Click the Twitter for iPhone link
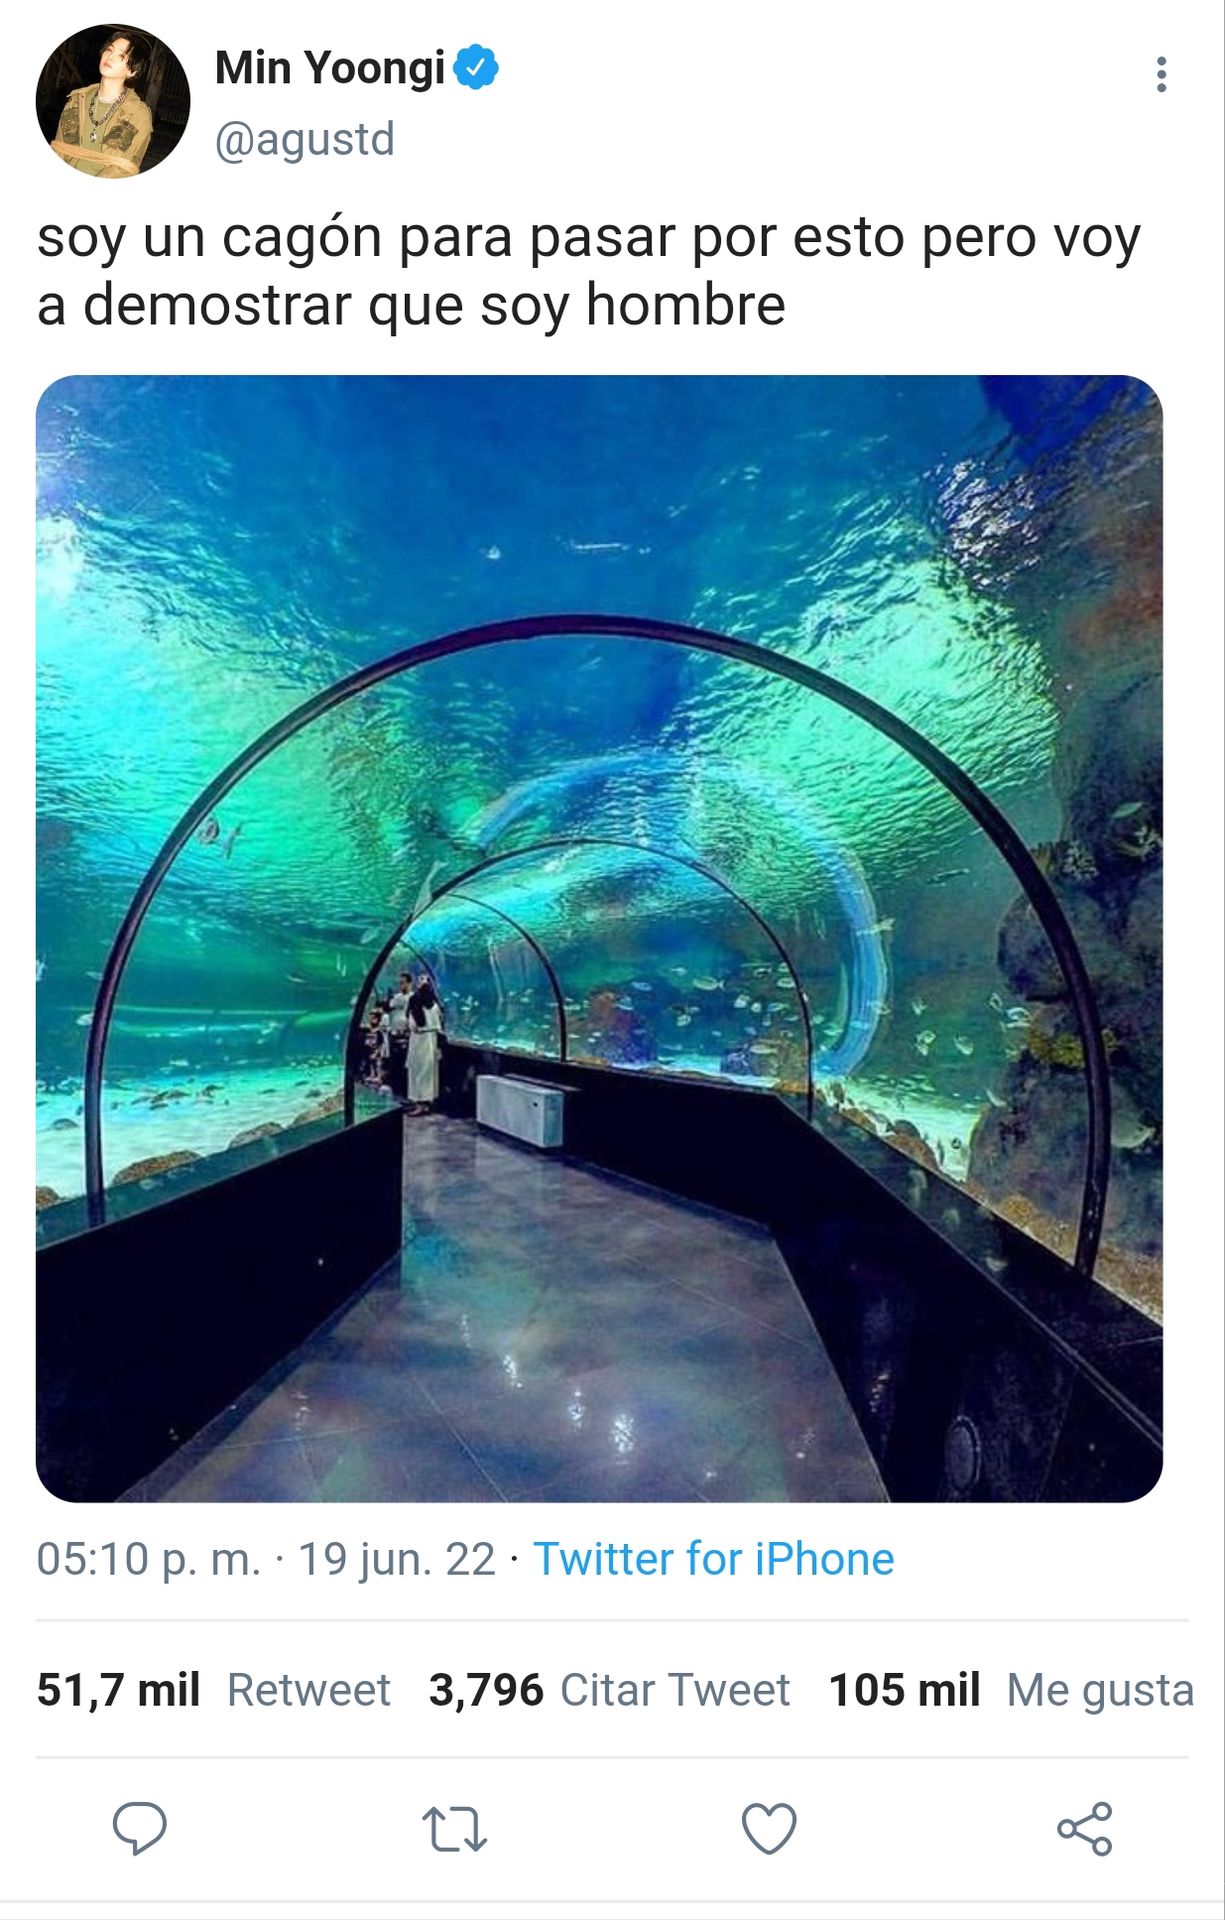This screenshot has height=1920, width=1225. tap(714, 1559)
